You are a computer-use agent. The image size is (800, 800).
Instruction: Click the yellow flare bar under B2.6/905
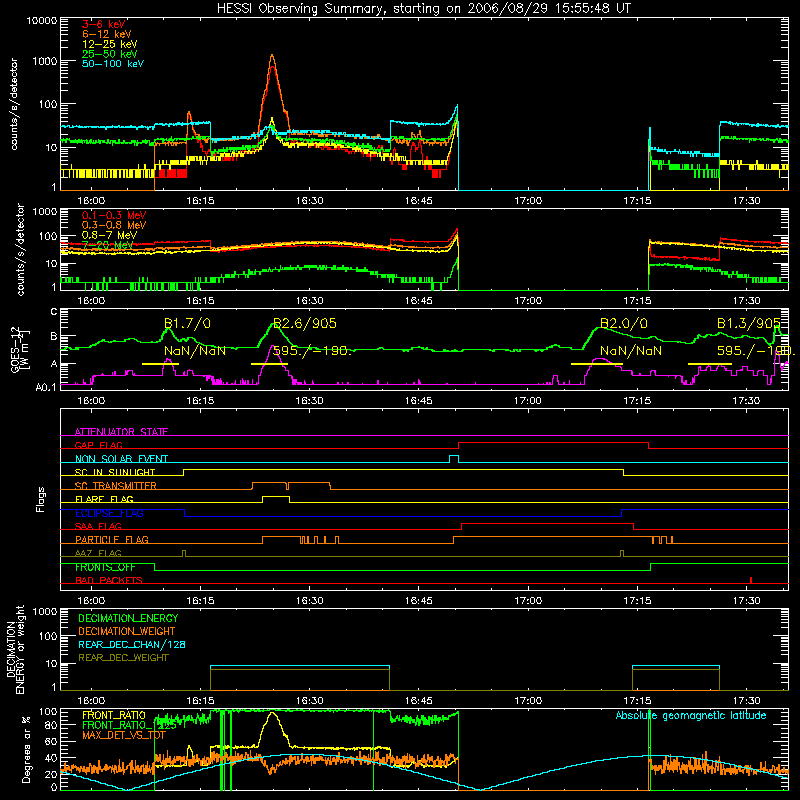click(x=269, y=364)
